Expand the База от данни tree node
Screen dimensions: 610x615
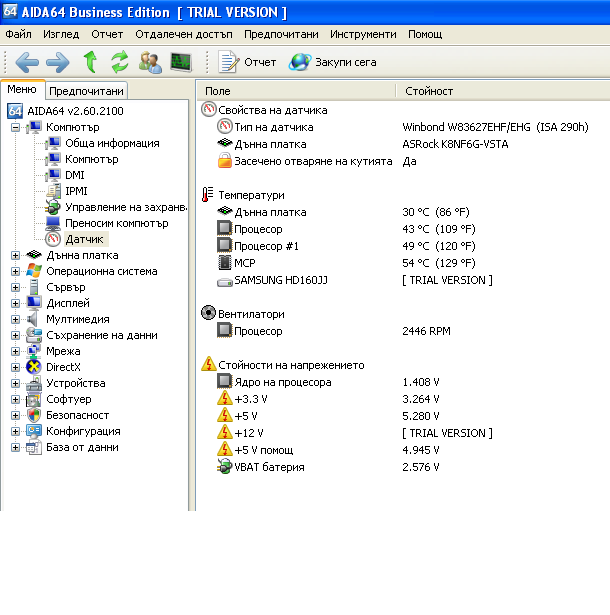[15, 448]
